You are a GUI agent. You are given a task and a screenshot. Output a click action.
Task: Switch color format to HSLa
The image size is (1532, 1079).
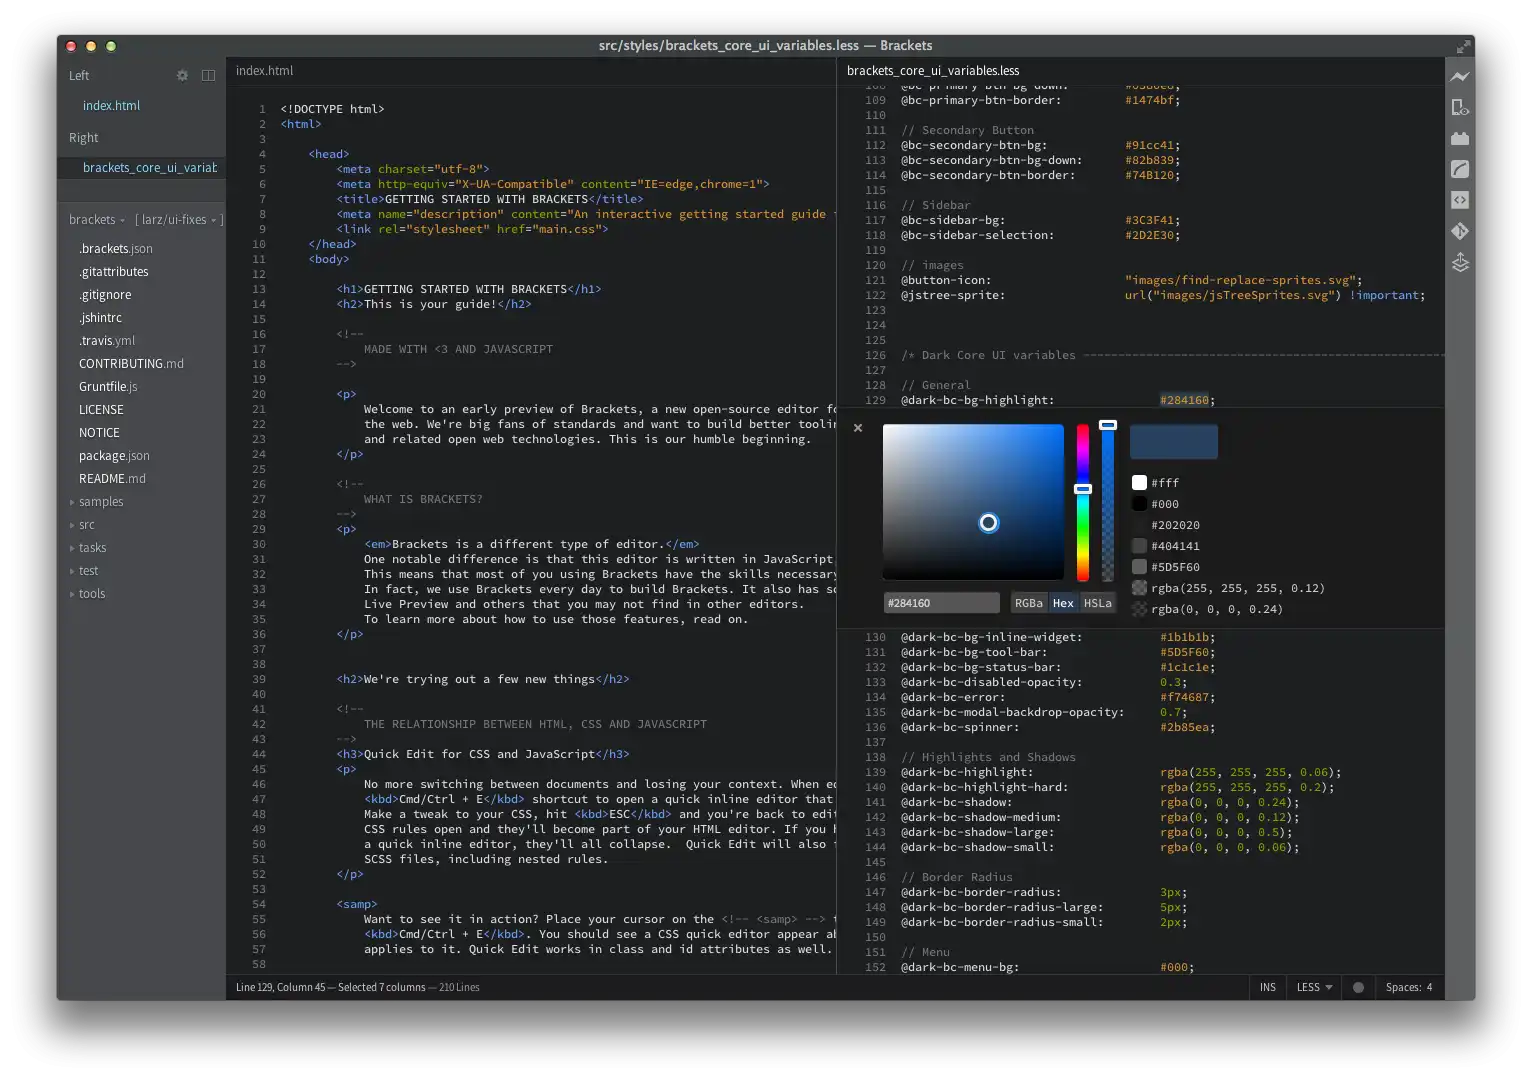[x=1097, y=603]
